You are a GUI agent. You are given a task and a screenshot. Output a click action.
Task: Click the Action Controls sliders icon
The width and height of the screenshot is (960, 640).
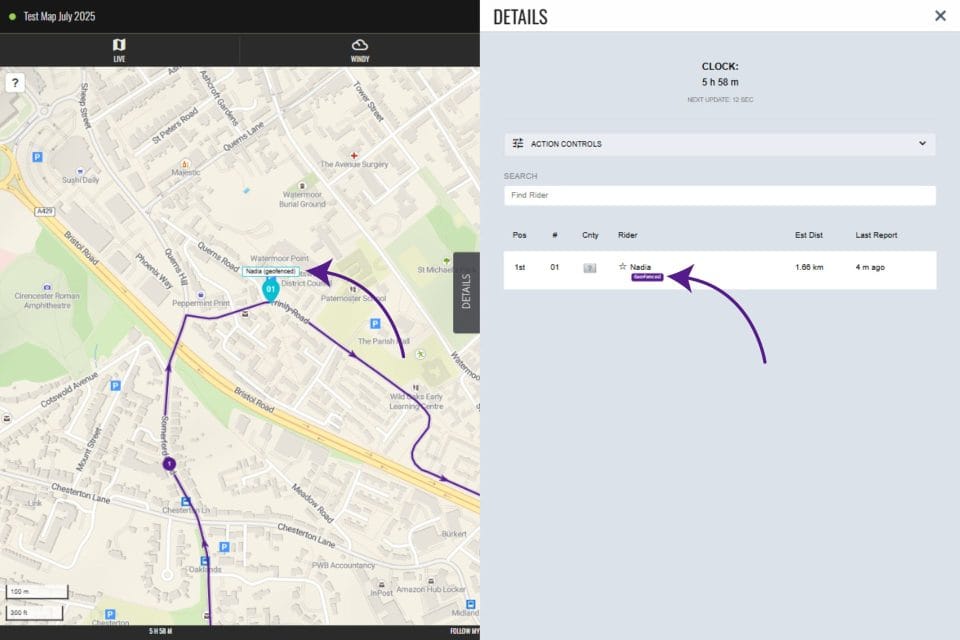[518, 144]
